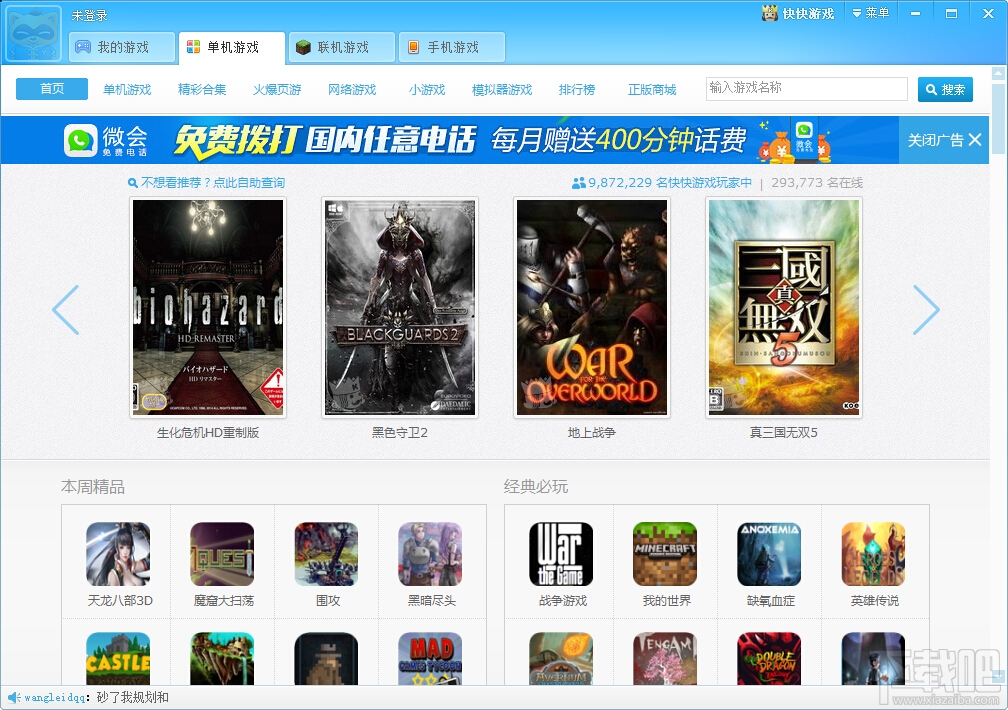1008x710 pixels.
Task: Open War for the Overworld cover
Action: point(592,307)
